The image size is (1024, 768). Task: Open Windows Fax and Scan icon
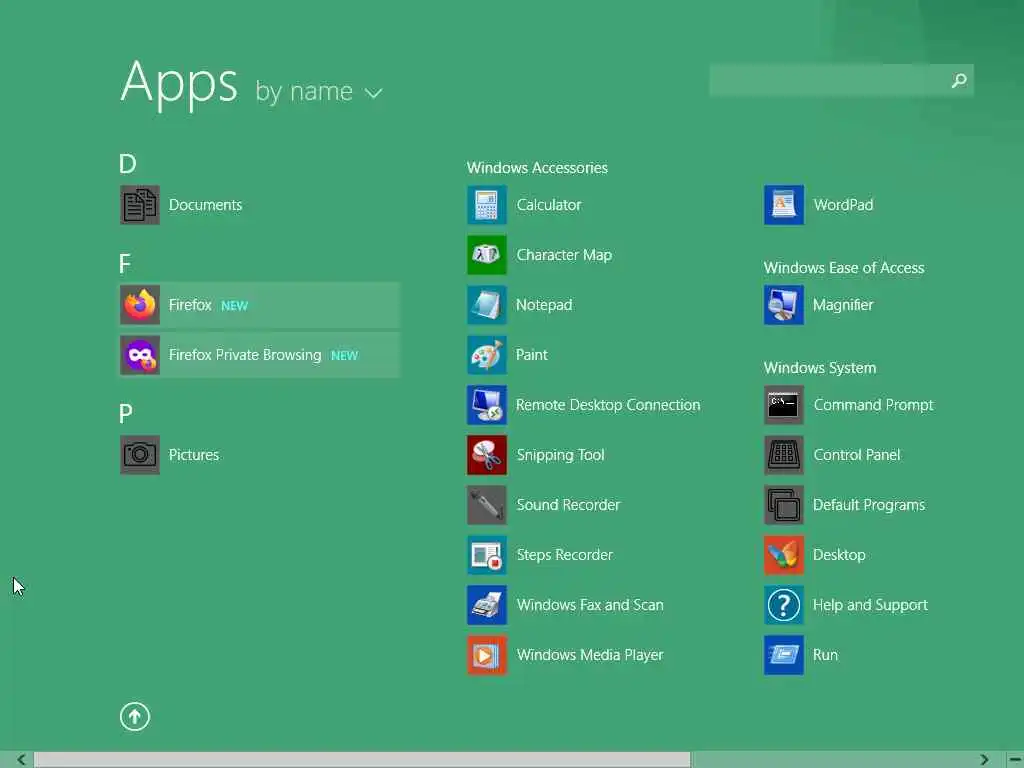(487, 605)
